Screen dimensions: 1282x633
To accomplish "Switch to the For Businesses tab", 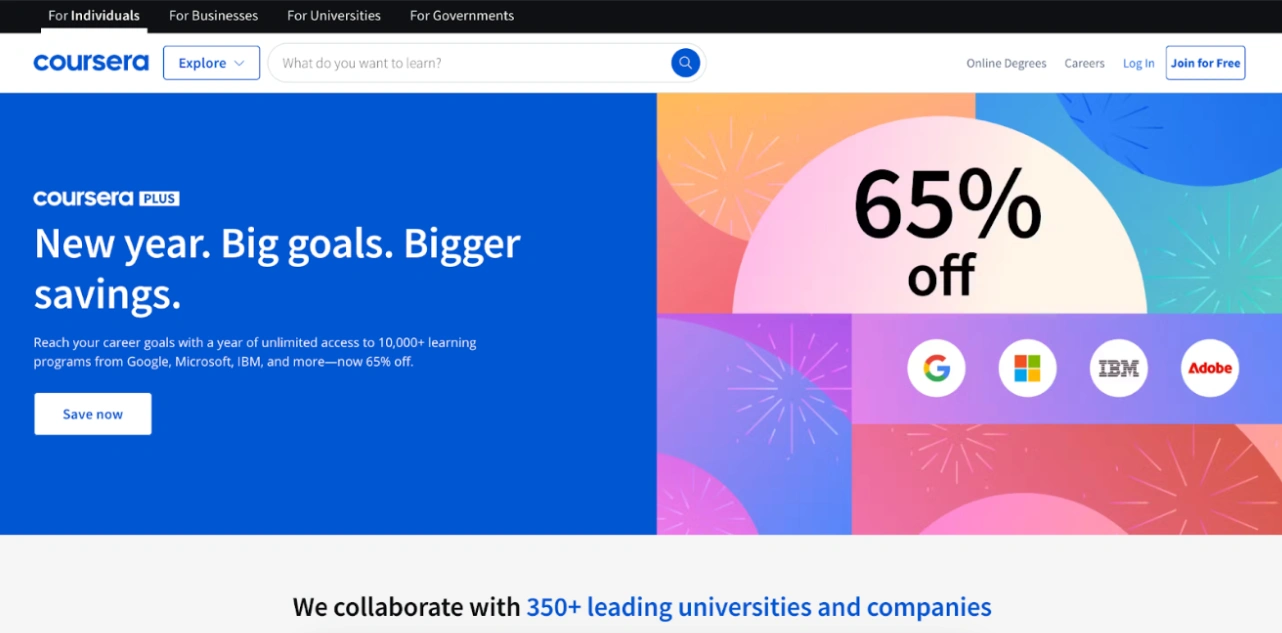I will 213,16.
